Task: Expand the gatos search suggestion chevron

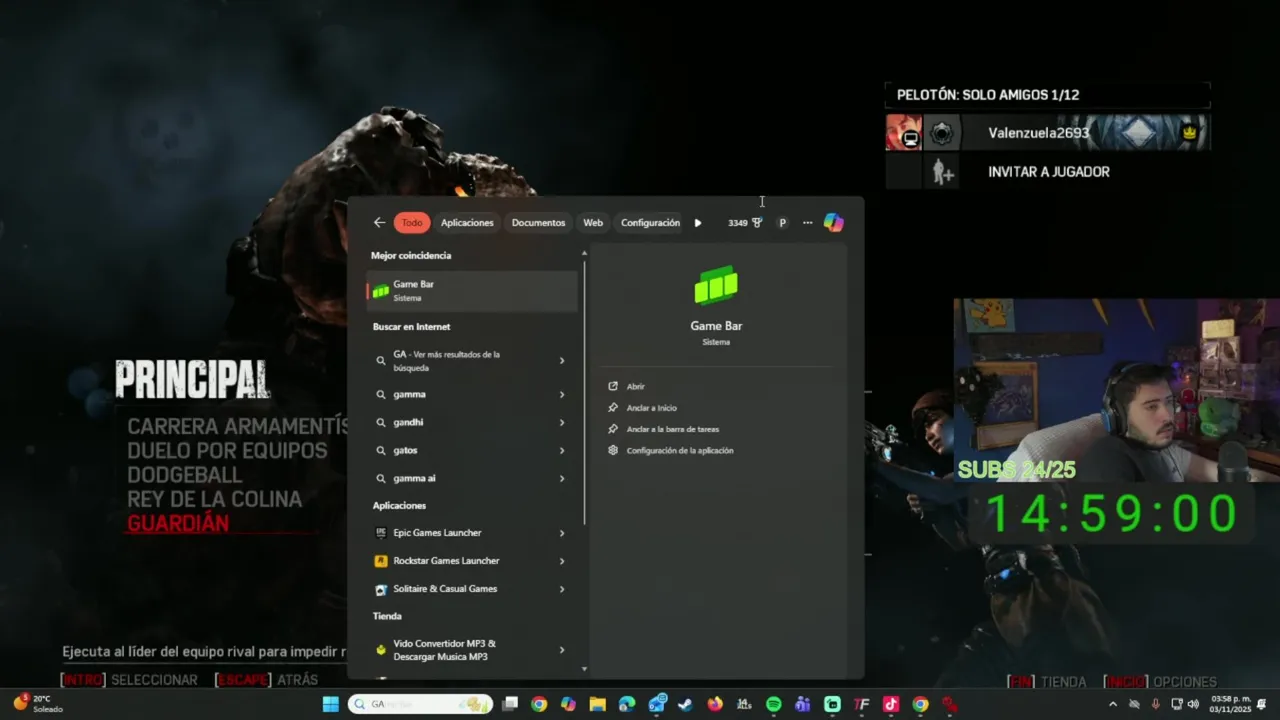Action: tap(562, 450)
